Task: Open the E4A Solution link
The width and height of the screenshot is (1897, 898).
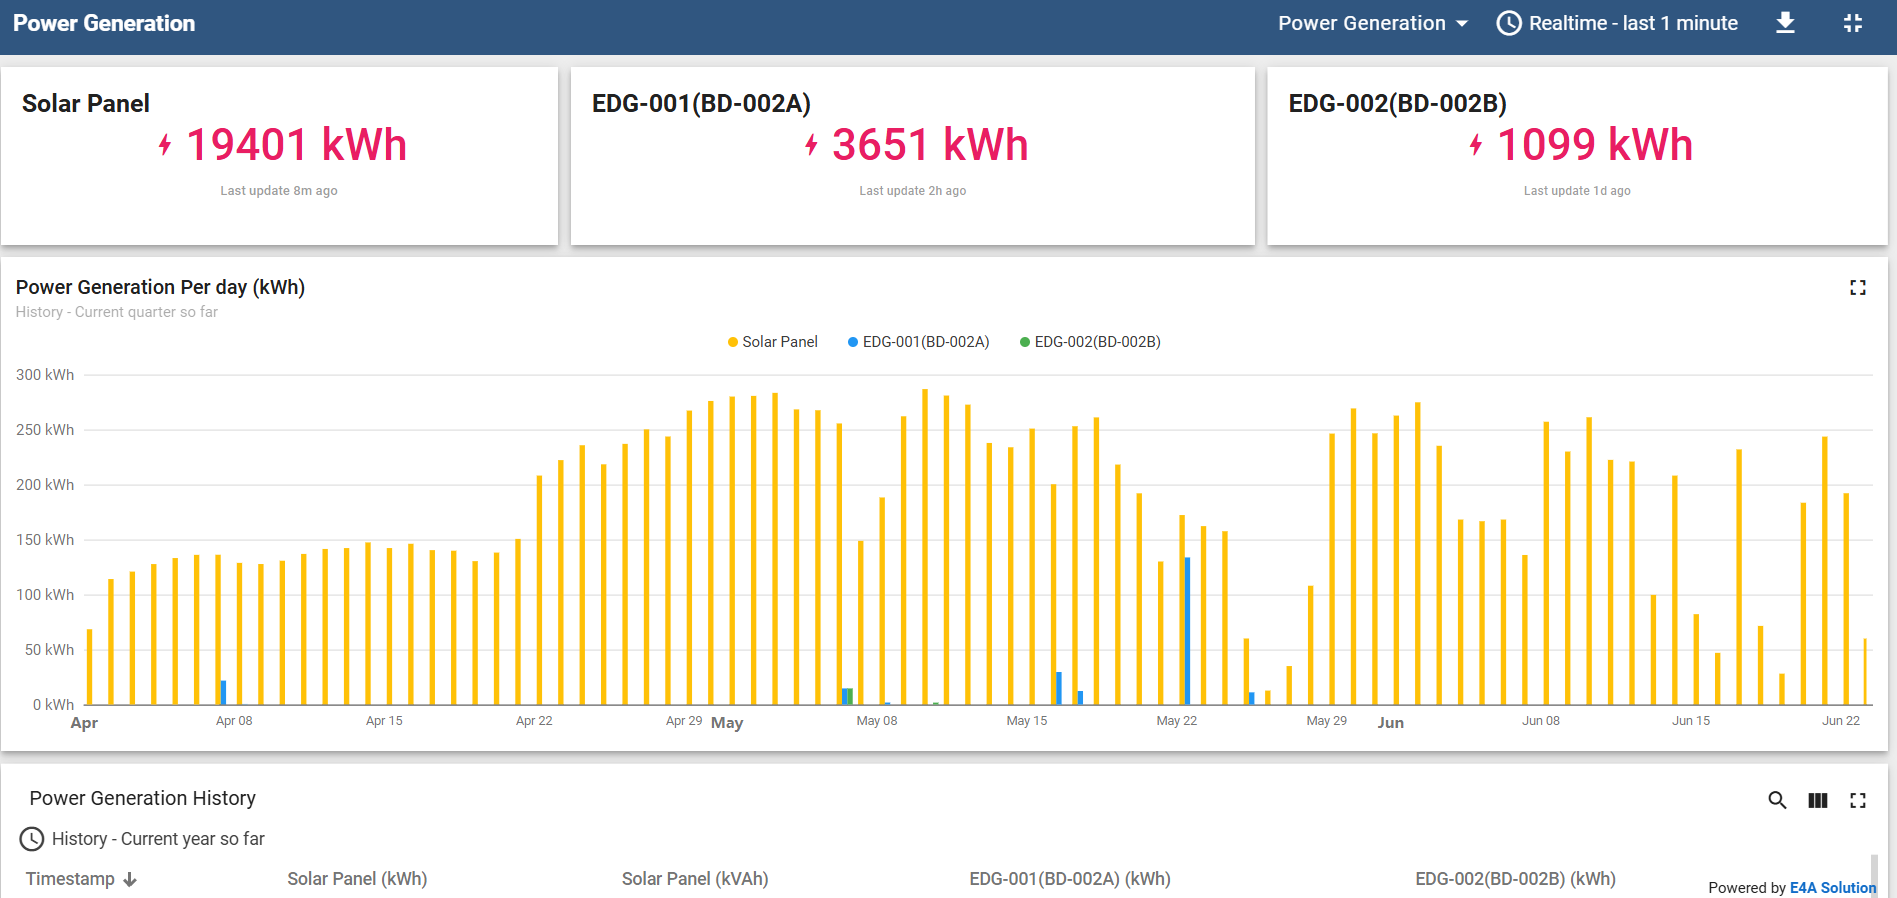Action: click(1833, 888)
